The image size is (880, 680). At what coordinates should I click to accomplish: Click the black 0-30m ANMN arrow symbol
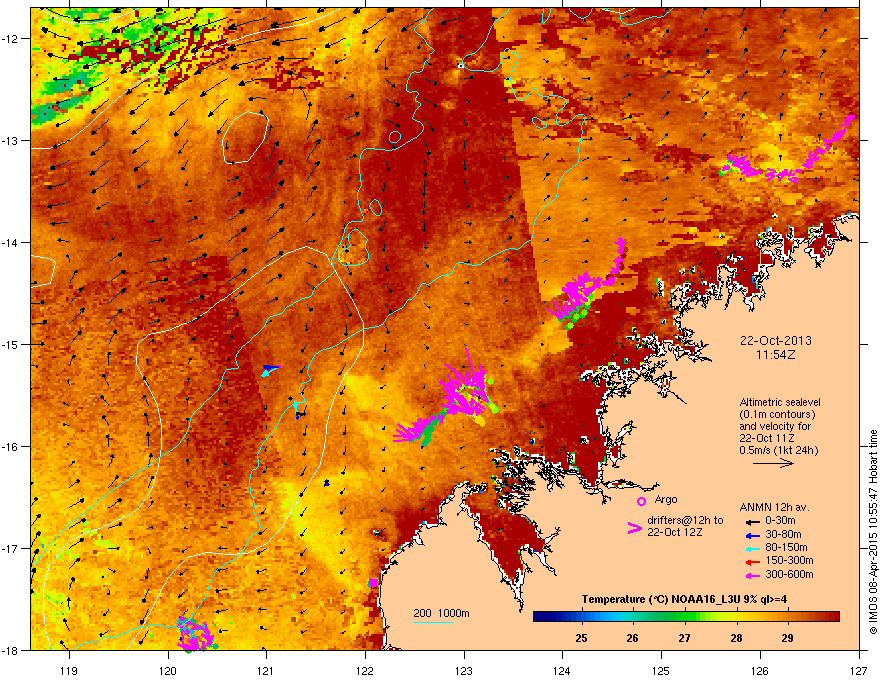tap(753, 521)
